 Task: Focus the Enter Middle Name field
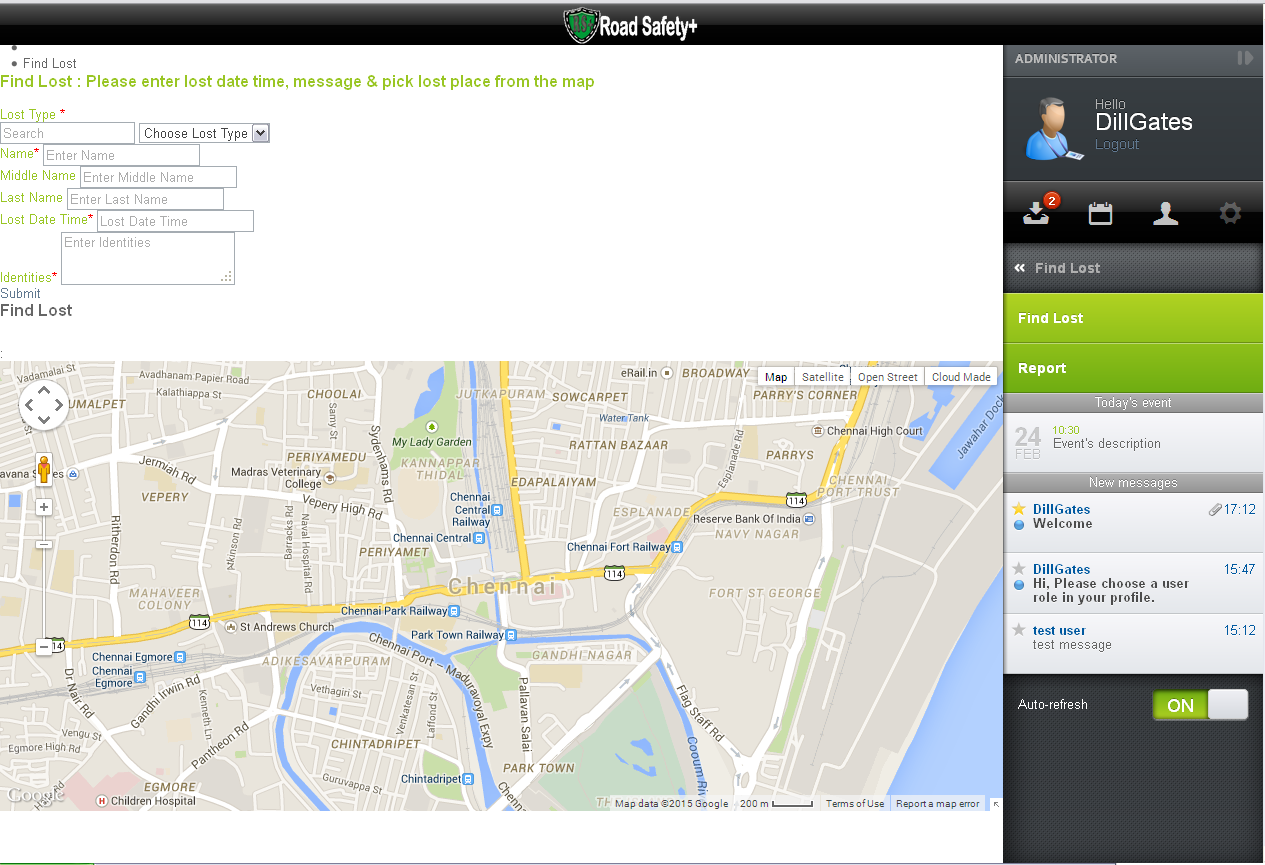pyautogui.click(x=158, y=177)
